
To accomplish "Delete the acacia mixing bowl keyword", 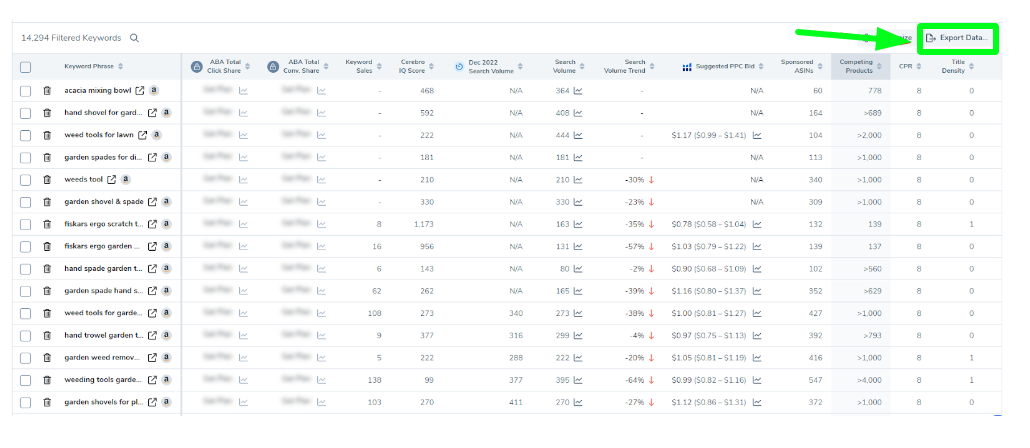I will (x=47, y=91).
